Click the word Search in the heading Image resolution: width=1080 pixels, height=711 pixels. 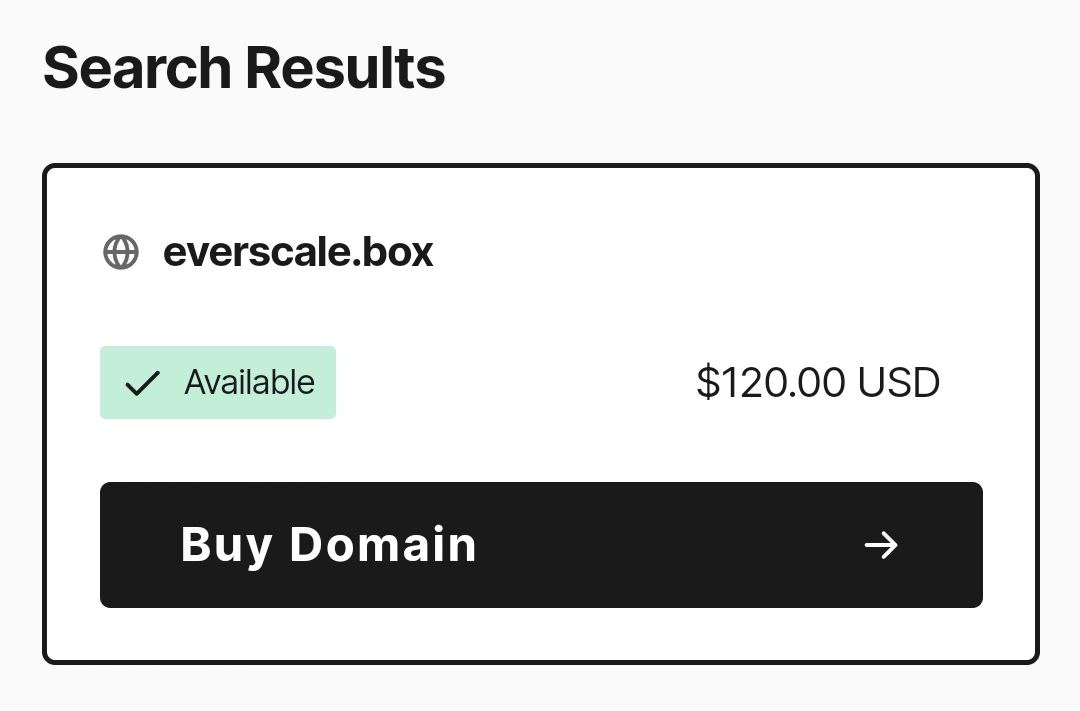tap(137, 68)
